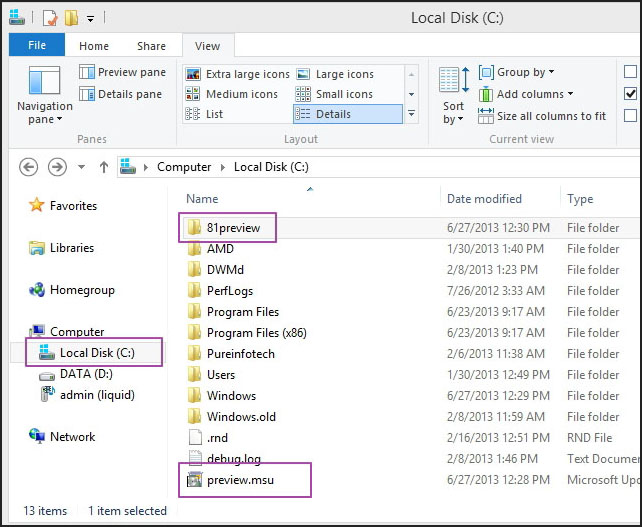Viewport: 642px width, 527px height.
Task: Sort by the Name column header
Action: click(x=202, y=199)
